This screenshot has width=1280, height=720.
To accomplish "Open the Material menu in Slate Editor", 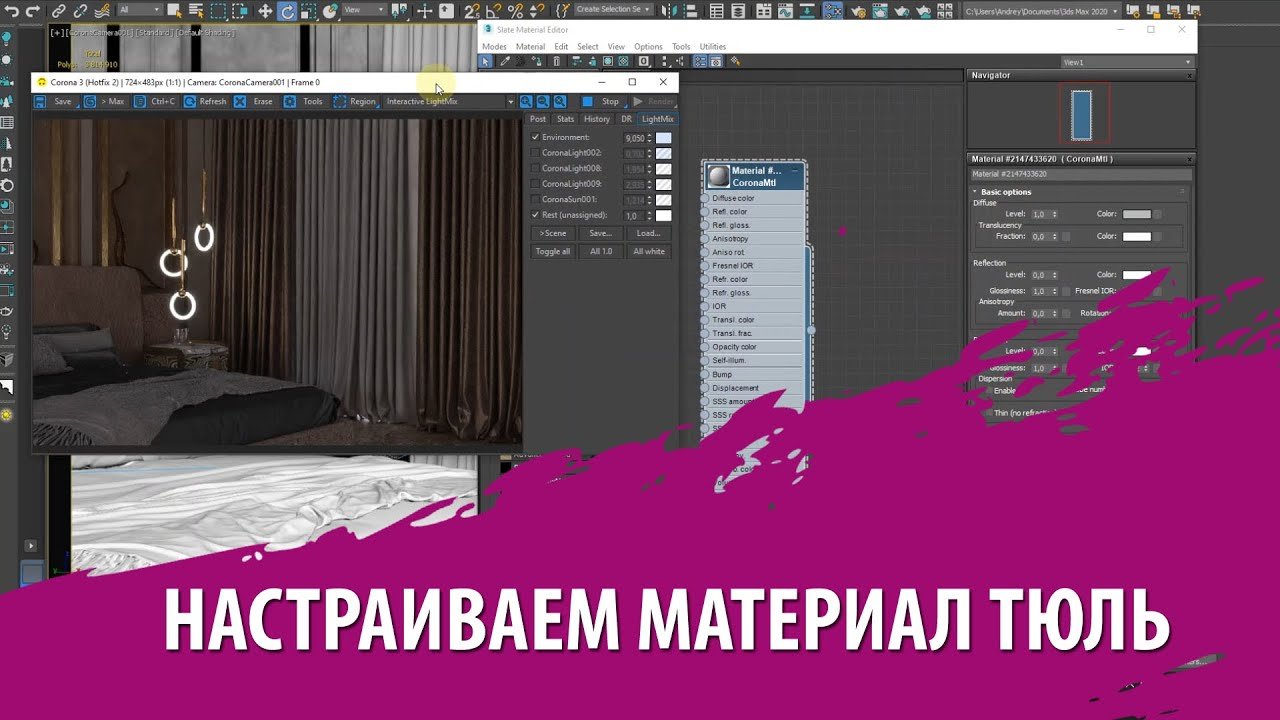I will 530,47.
